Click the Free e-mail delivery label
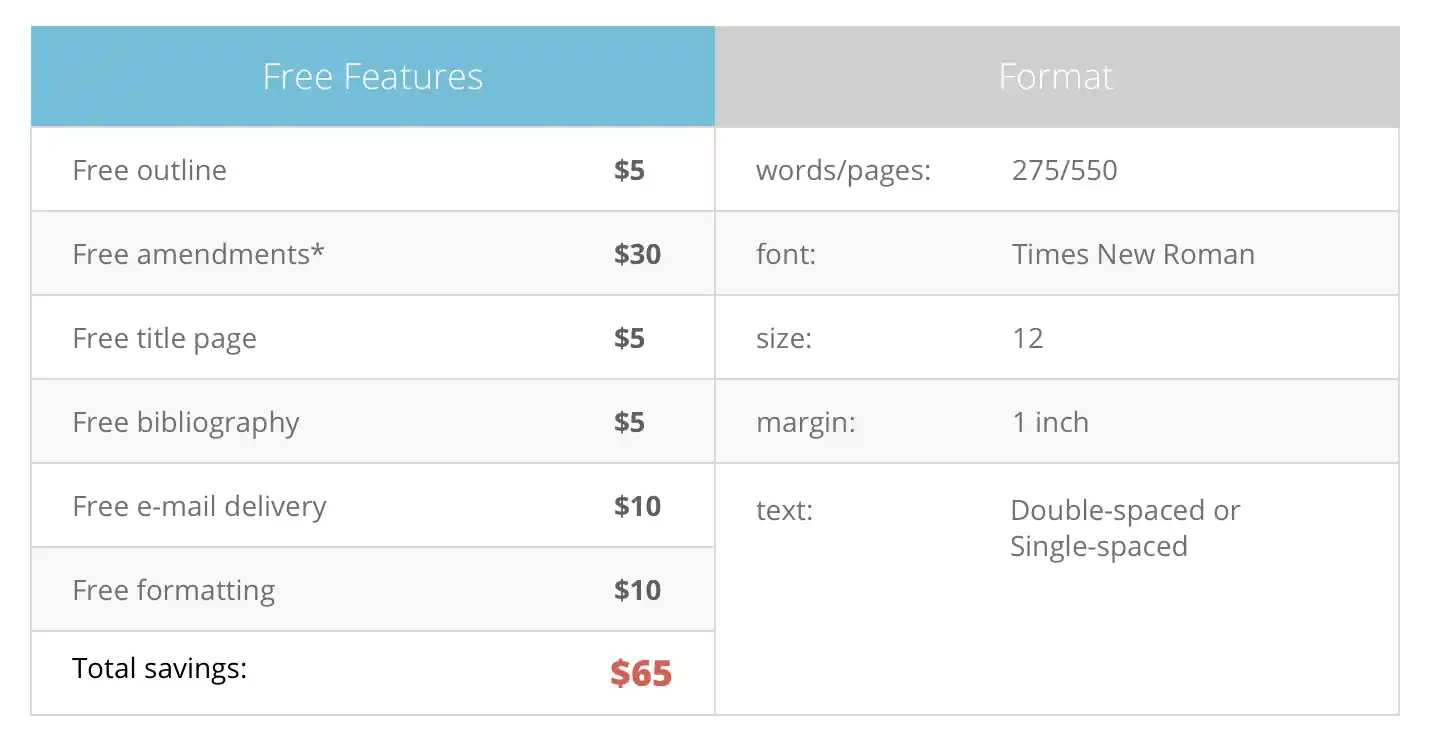 (199, 506)
